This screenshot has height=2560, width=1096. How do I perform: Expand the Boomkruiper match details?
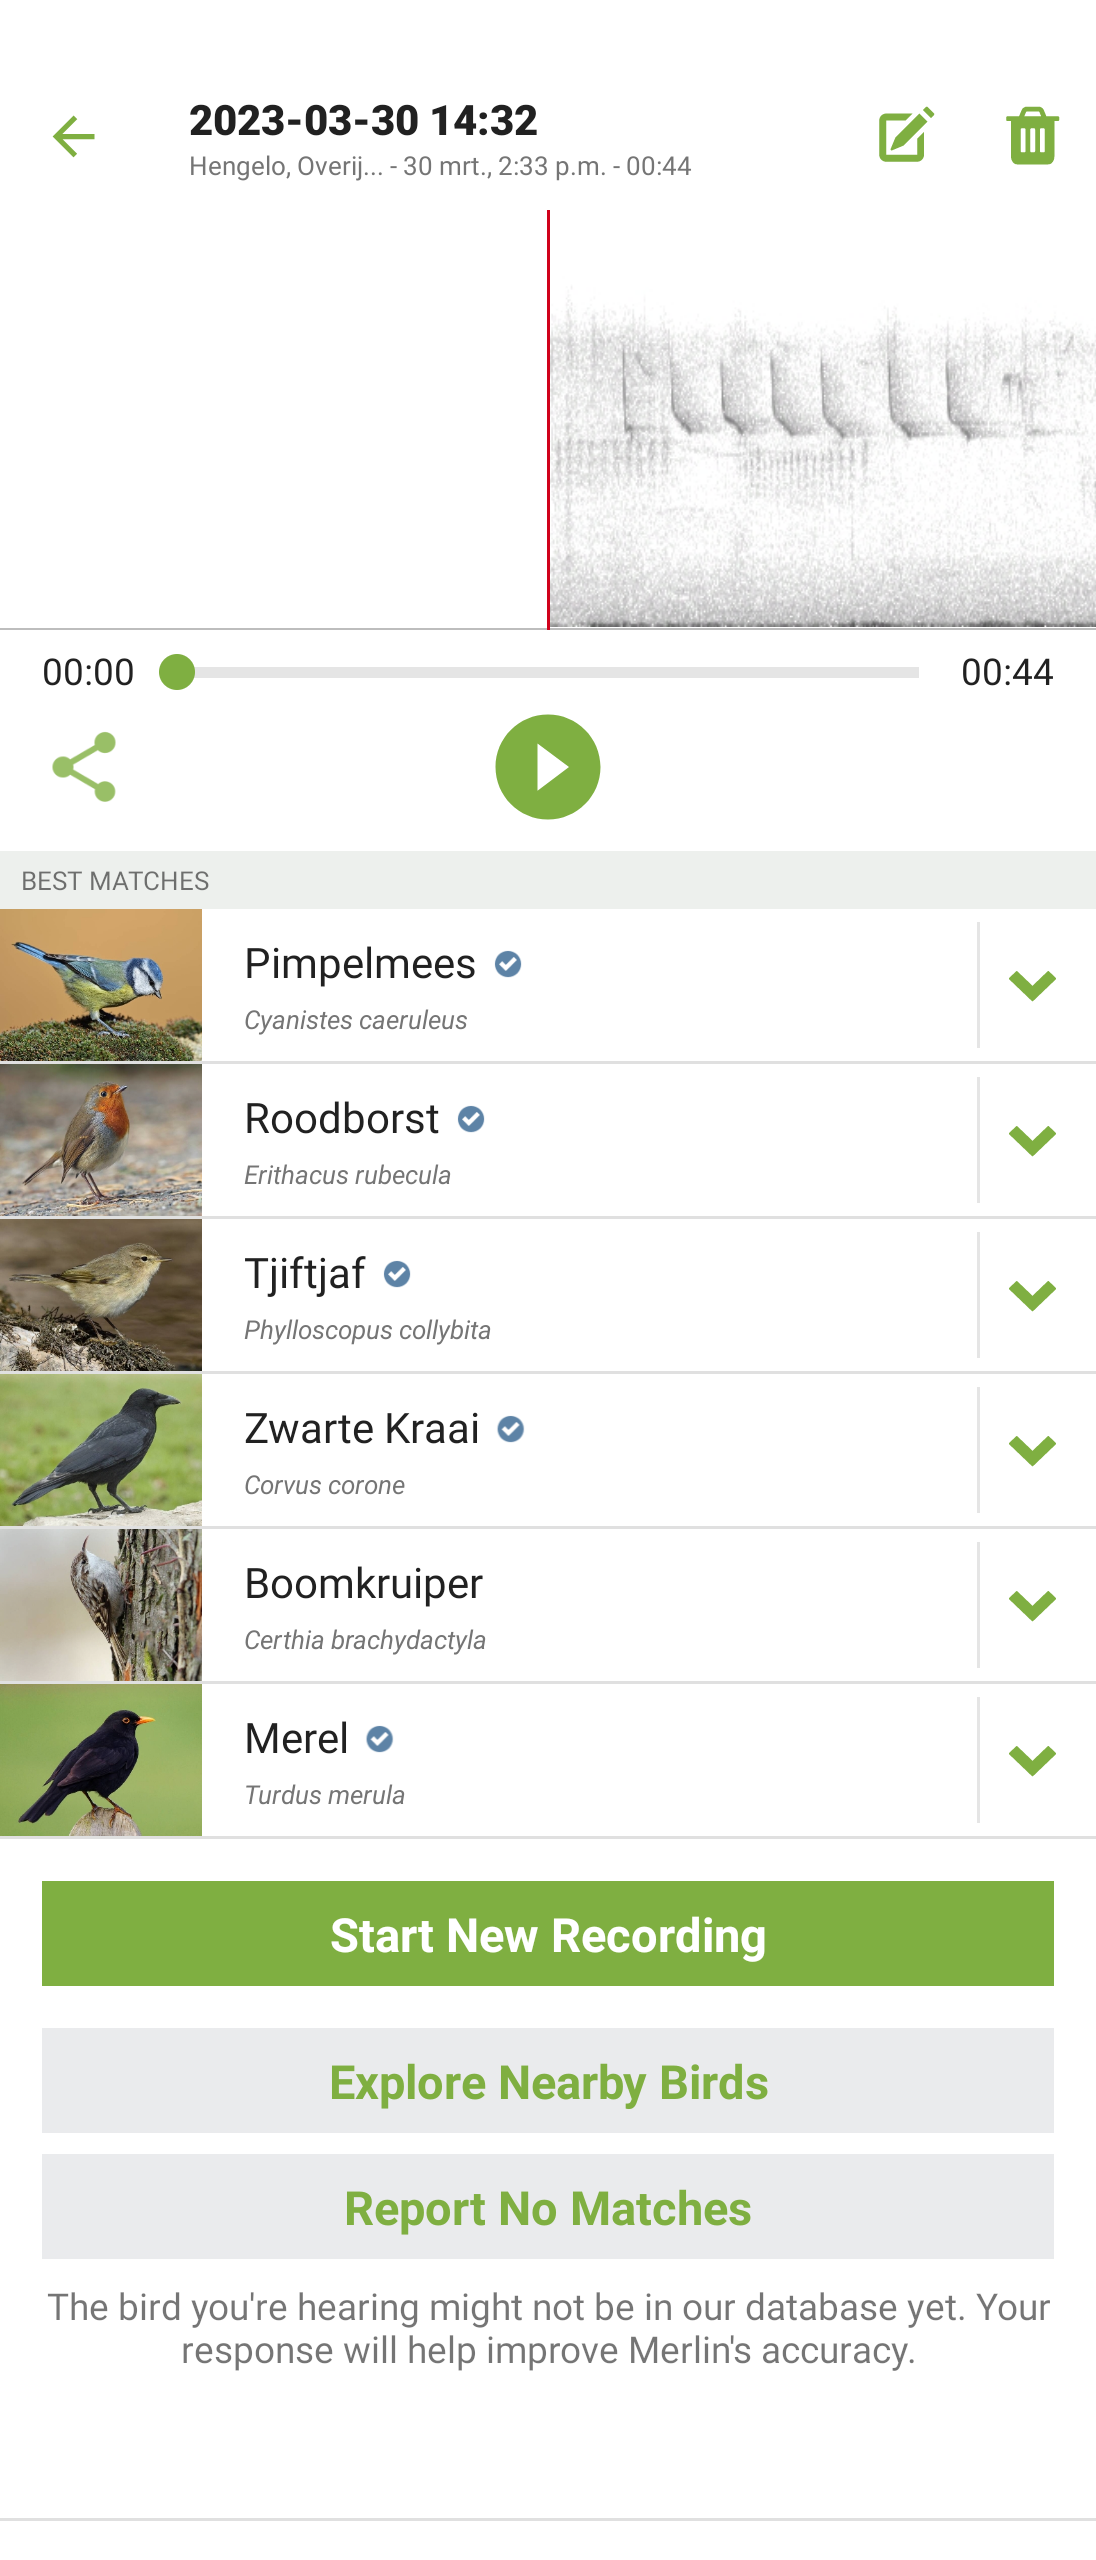[x=1032, y=1606]
